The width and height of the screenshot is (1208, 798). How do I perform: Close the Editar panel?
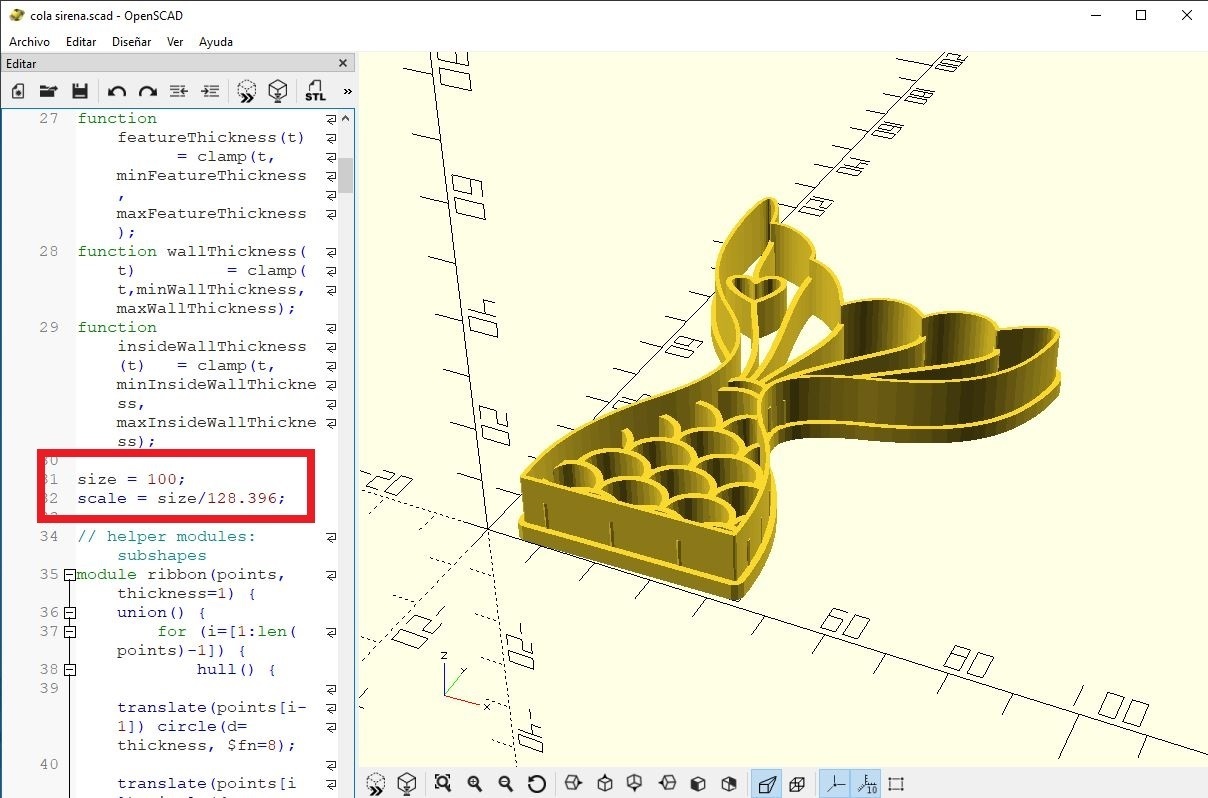(343, 63)
